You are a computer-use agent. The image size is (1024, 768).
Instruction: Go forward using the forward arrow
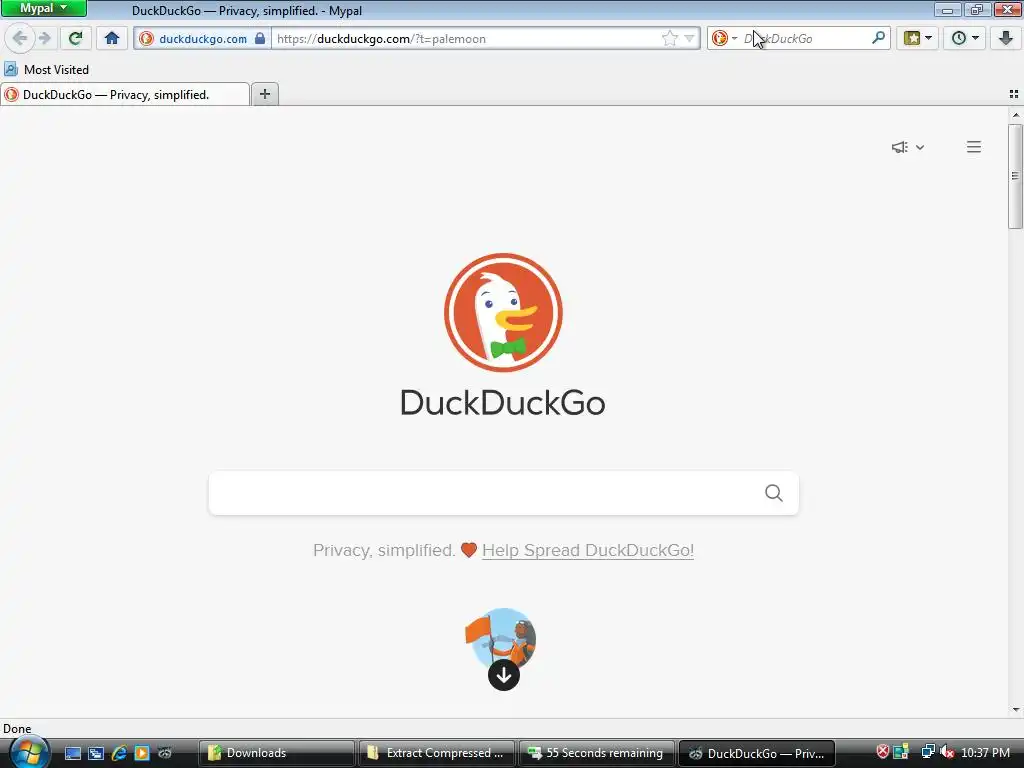coord(44,38)
